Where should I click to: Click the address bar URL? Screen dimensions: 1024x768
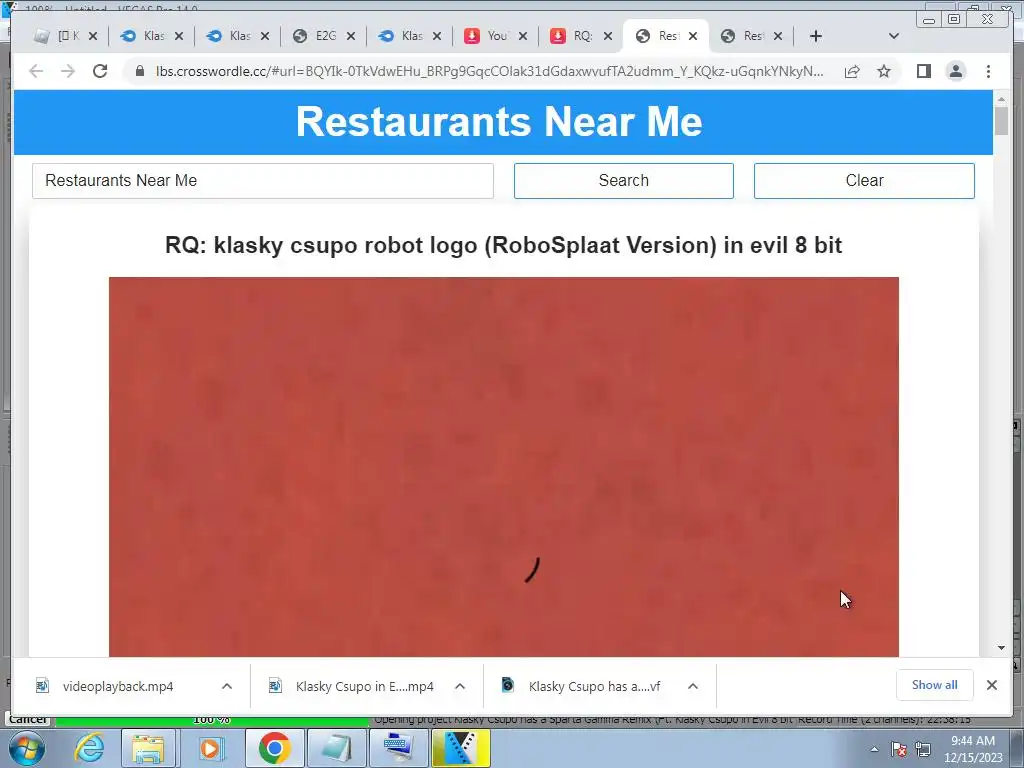[490, 71]
